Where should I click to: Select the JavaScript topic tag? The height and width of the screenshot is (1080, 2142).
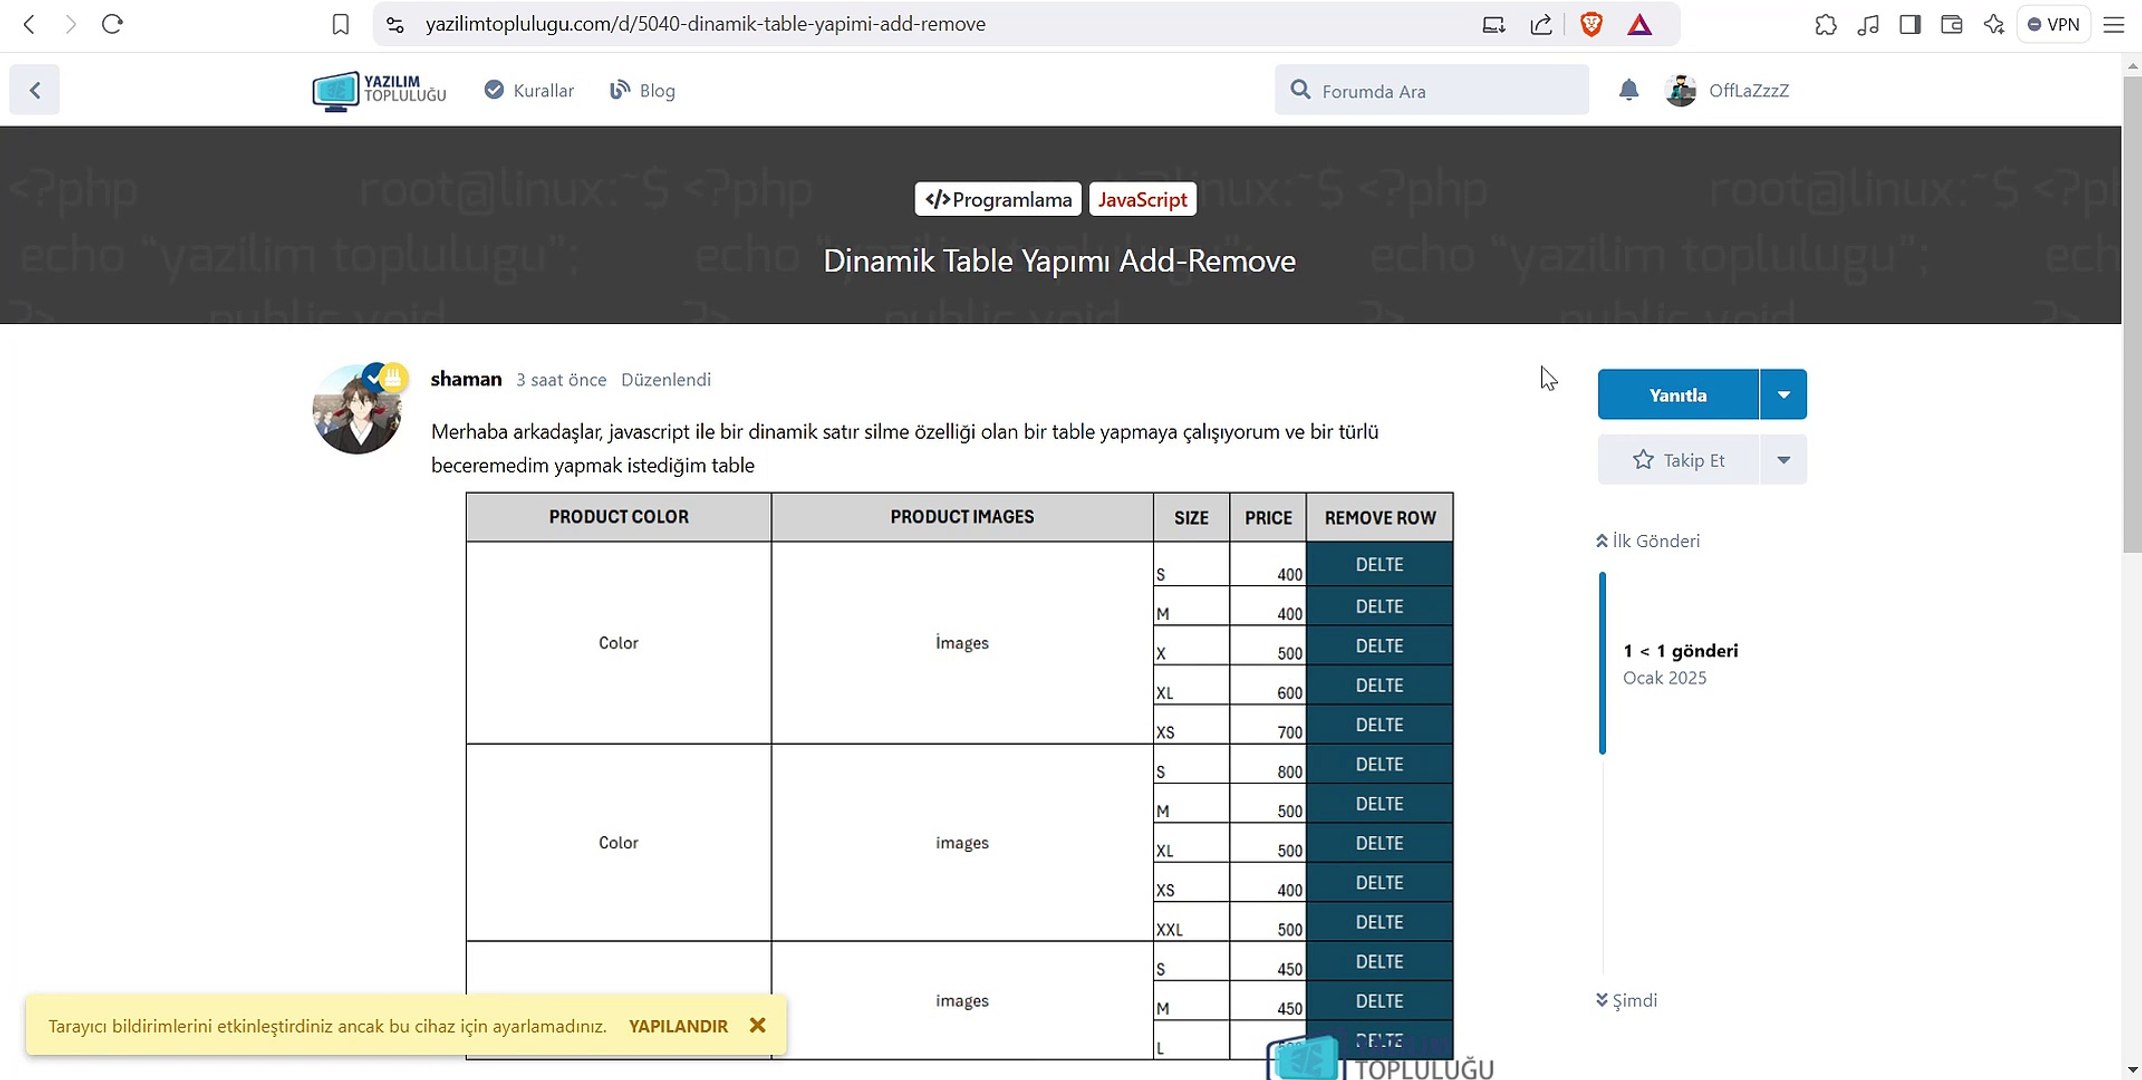tap(1142, 199)
